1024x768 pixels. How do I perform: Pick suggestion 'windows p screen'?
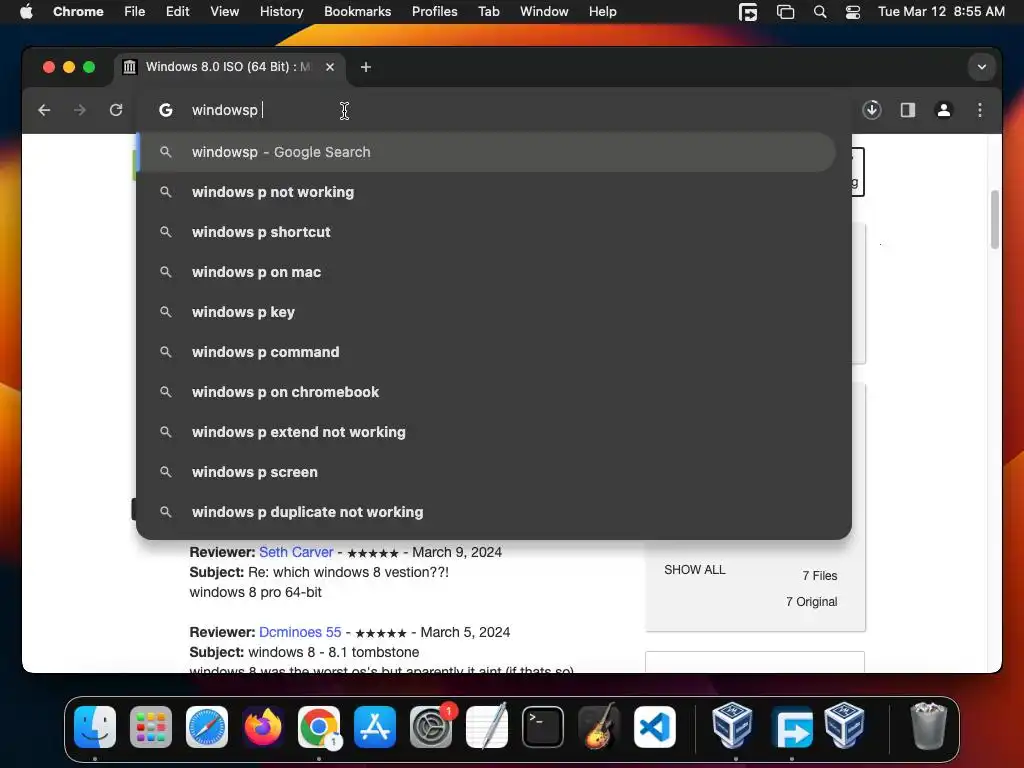487,472
